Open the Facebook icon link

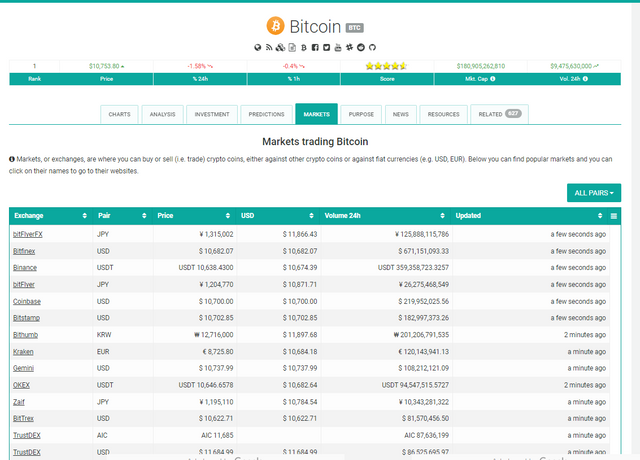pos(315,48)
